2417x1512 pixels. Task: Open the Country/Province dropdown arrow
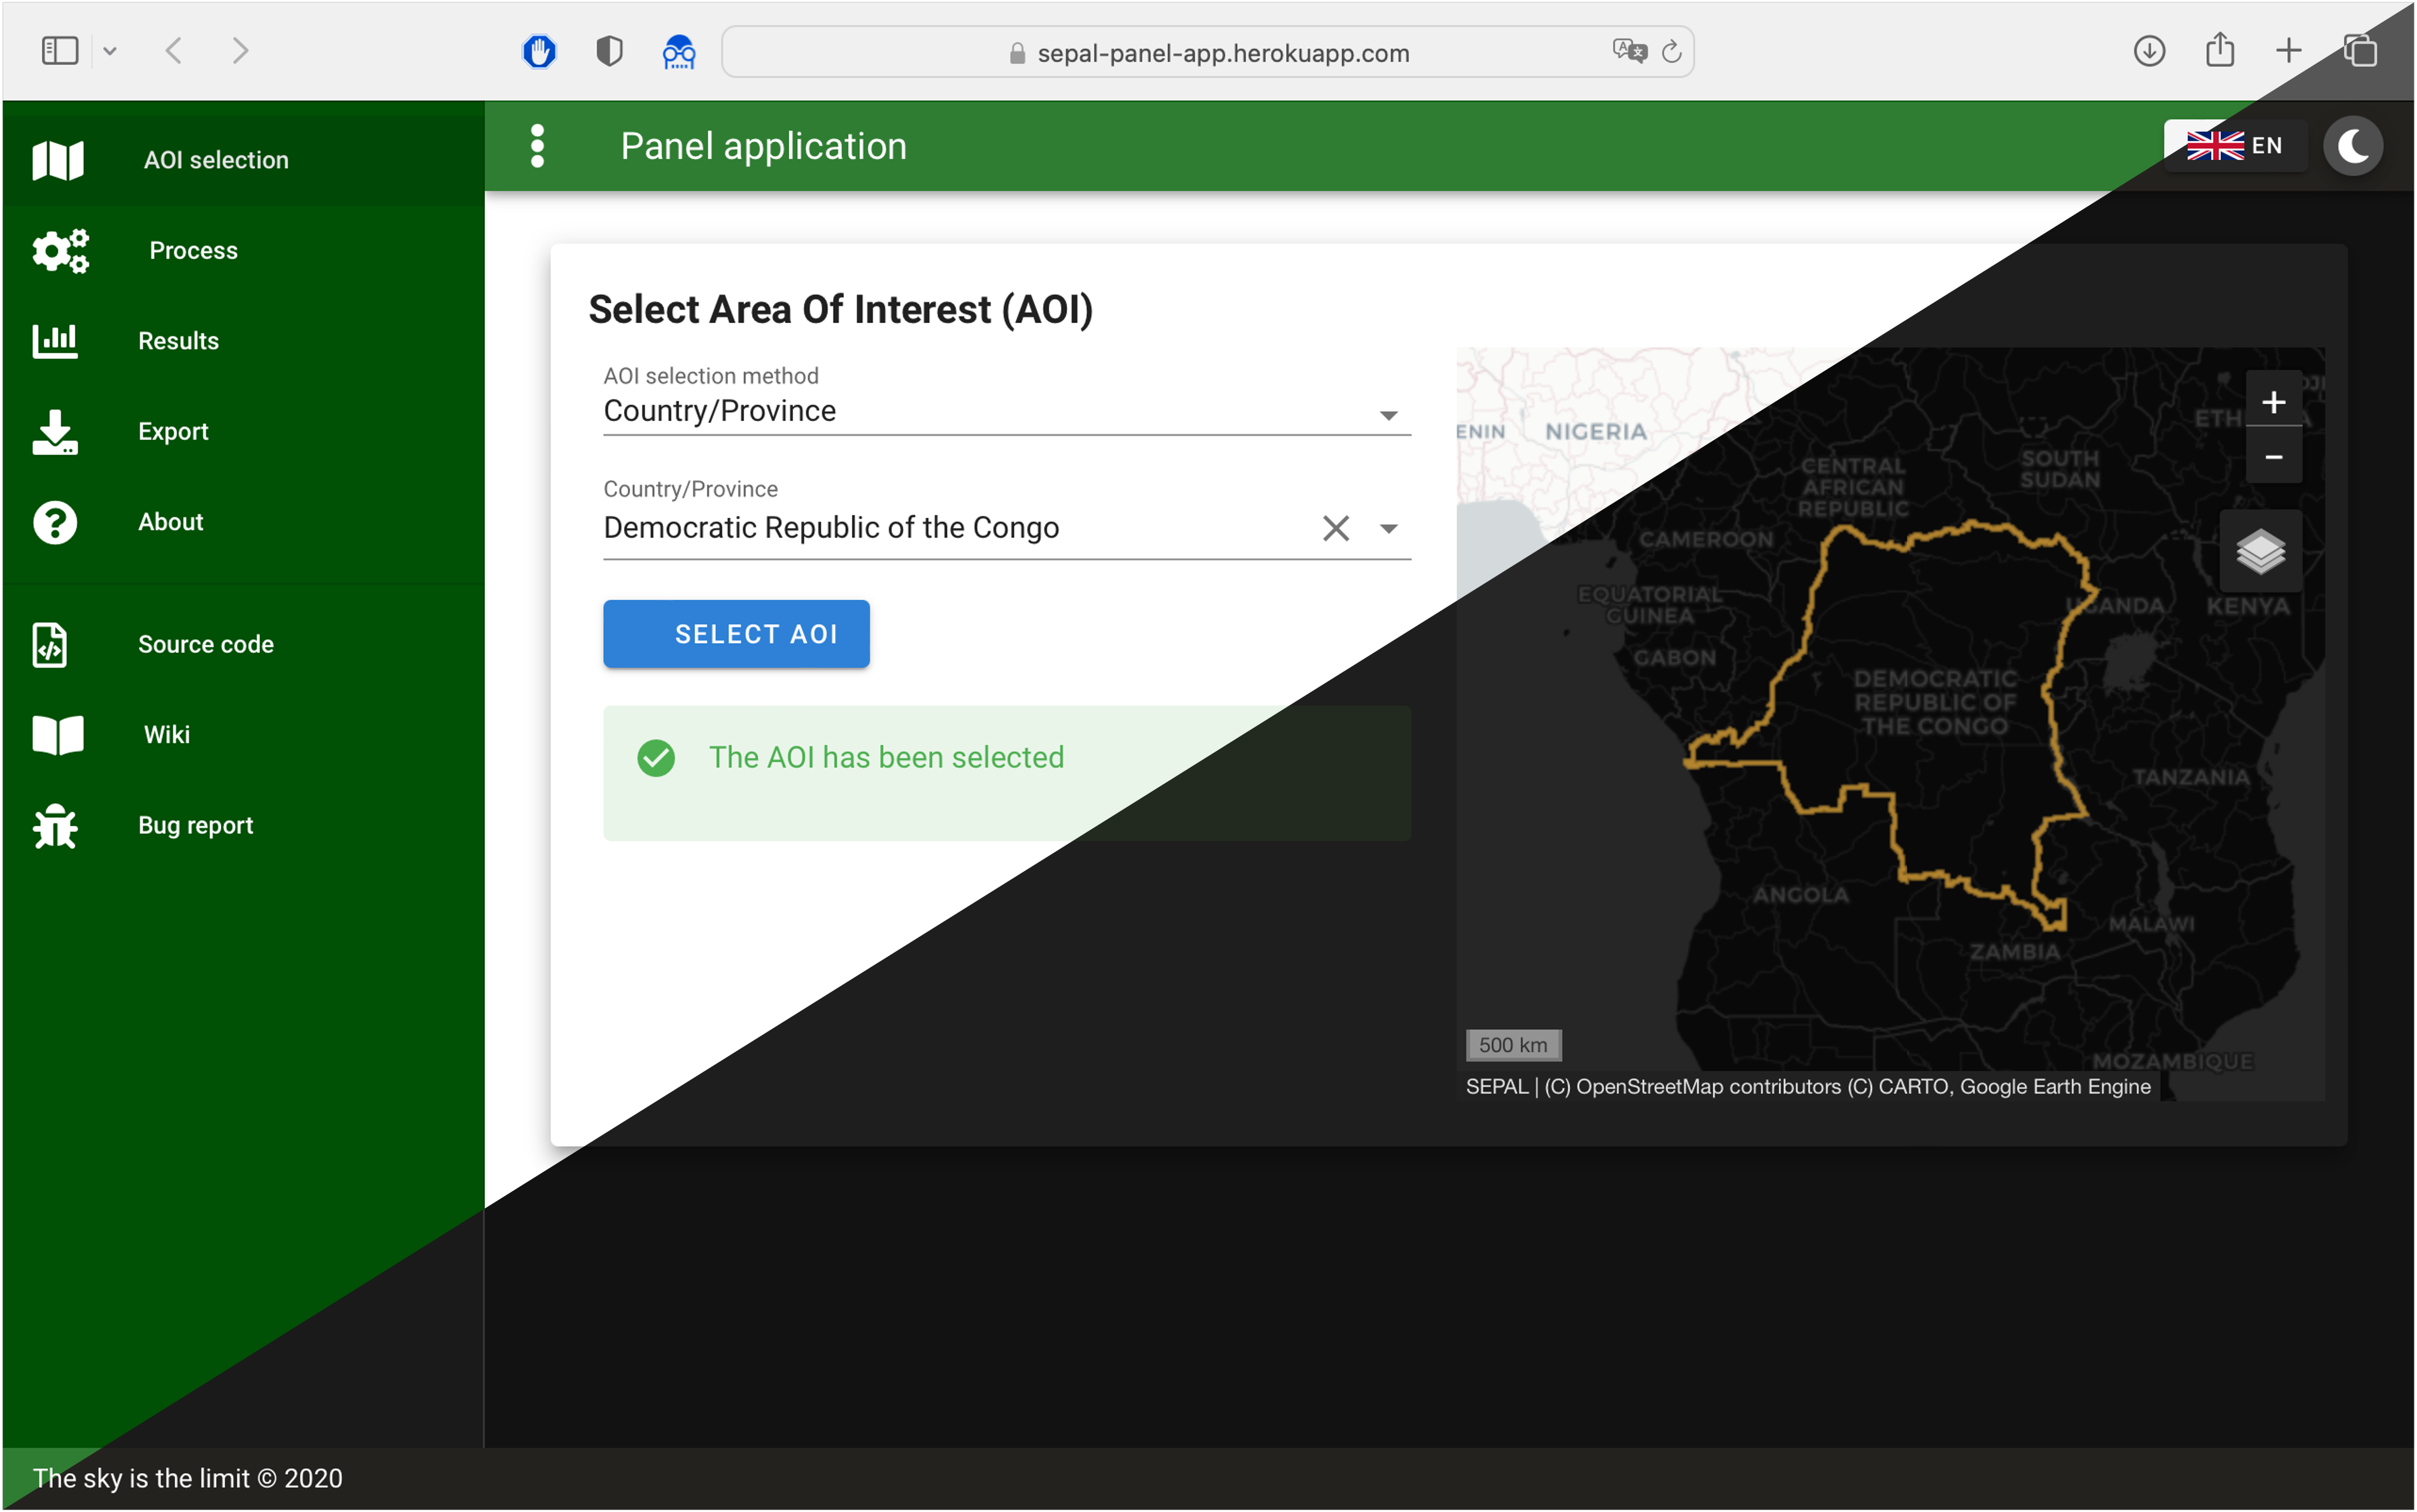tap(1388, 528)
